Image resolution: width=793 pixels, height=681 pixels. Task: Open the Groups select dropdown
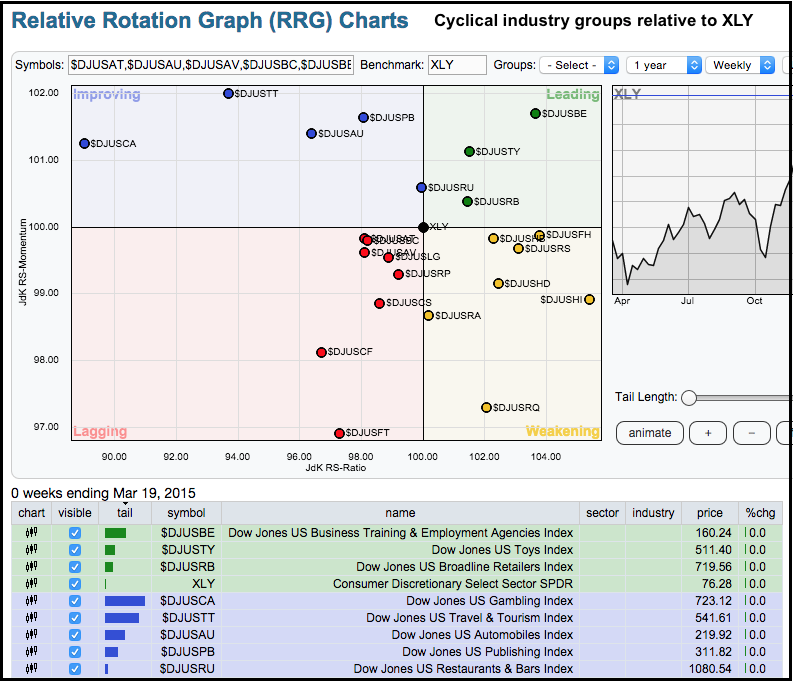tap(579, 65)
